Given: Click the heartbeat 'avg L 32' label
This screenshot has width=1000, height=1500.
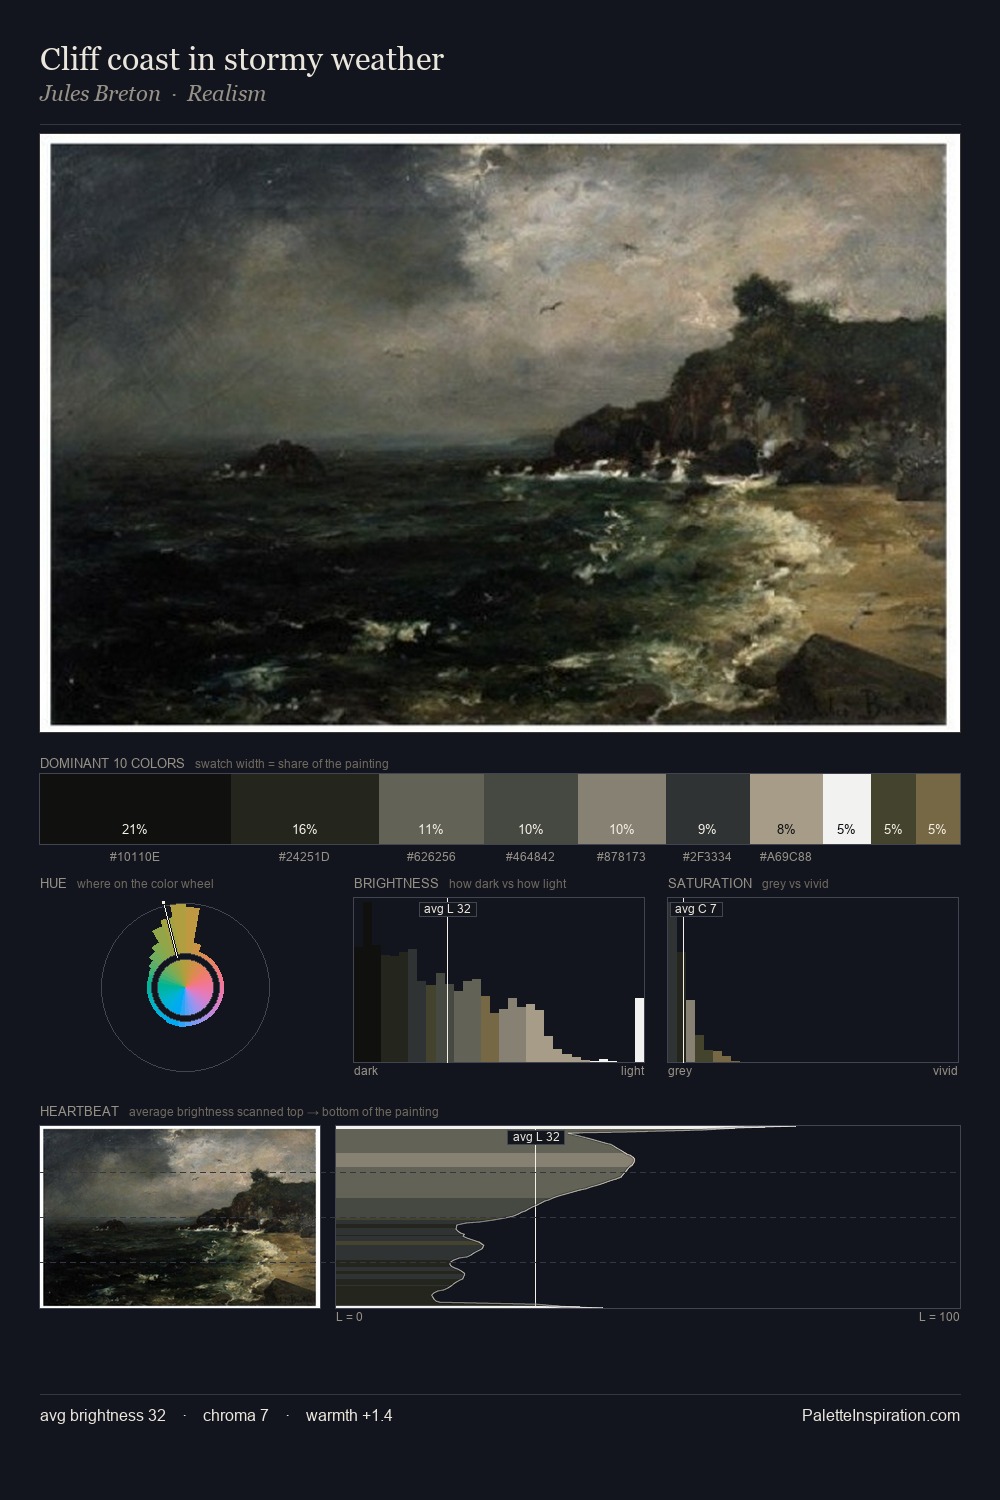Looking at the screenshot, I should 536,1137.
